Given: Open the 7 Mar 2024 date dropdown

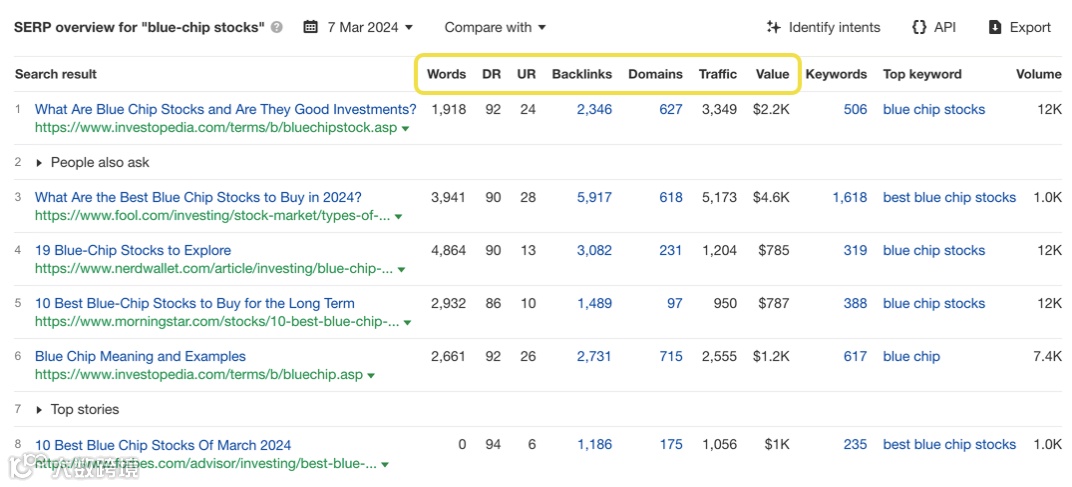Looking at the screenshot, I should pos(370,27).
